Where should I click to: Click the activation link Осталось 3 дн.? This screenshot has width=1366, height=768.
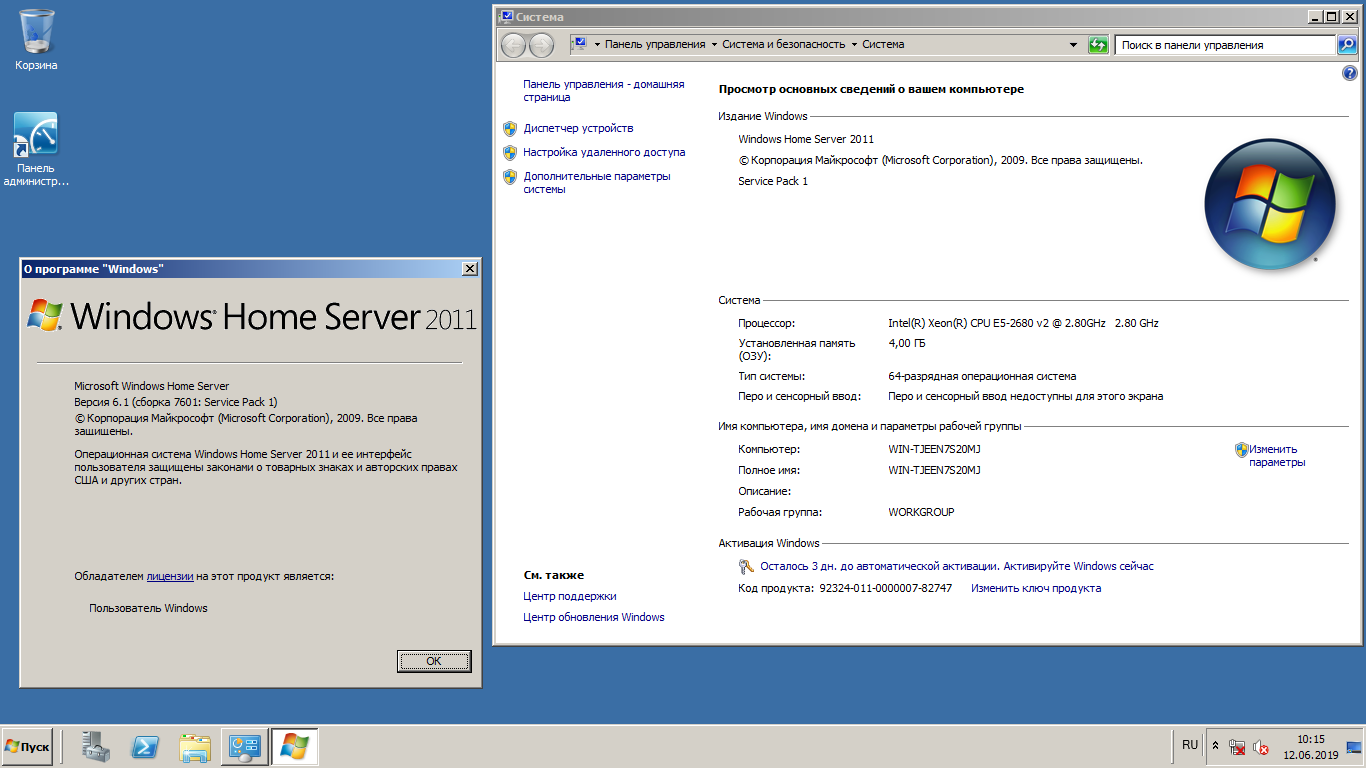957,566
